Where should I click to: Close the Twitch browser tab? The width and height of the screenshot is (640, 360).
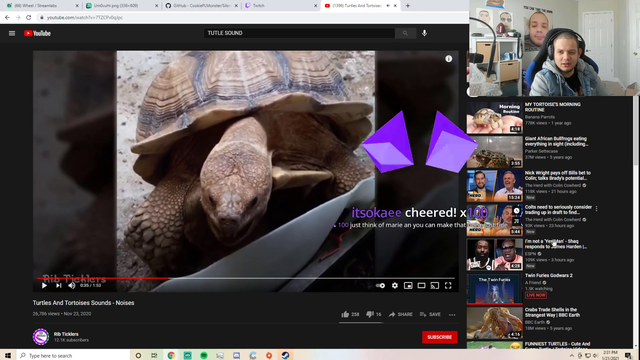pyautogui.click(x=316, y=6)
